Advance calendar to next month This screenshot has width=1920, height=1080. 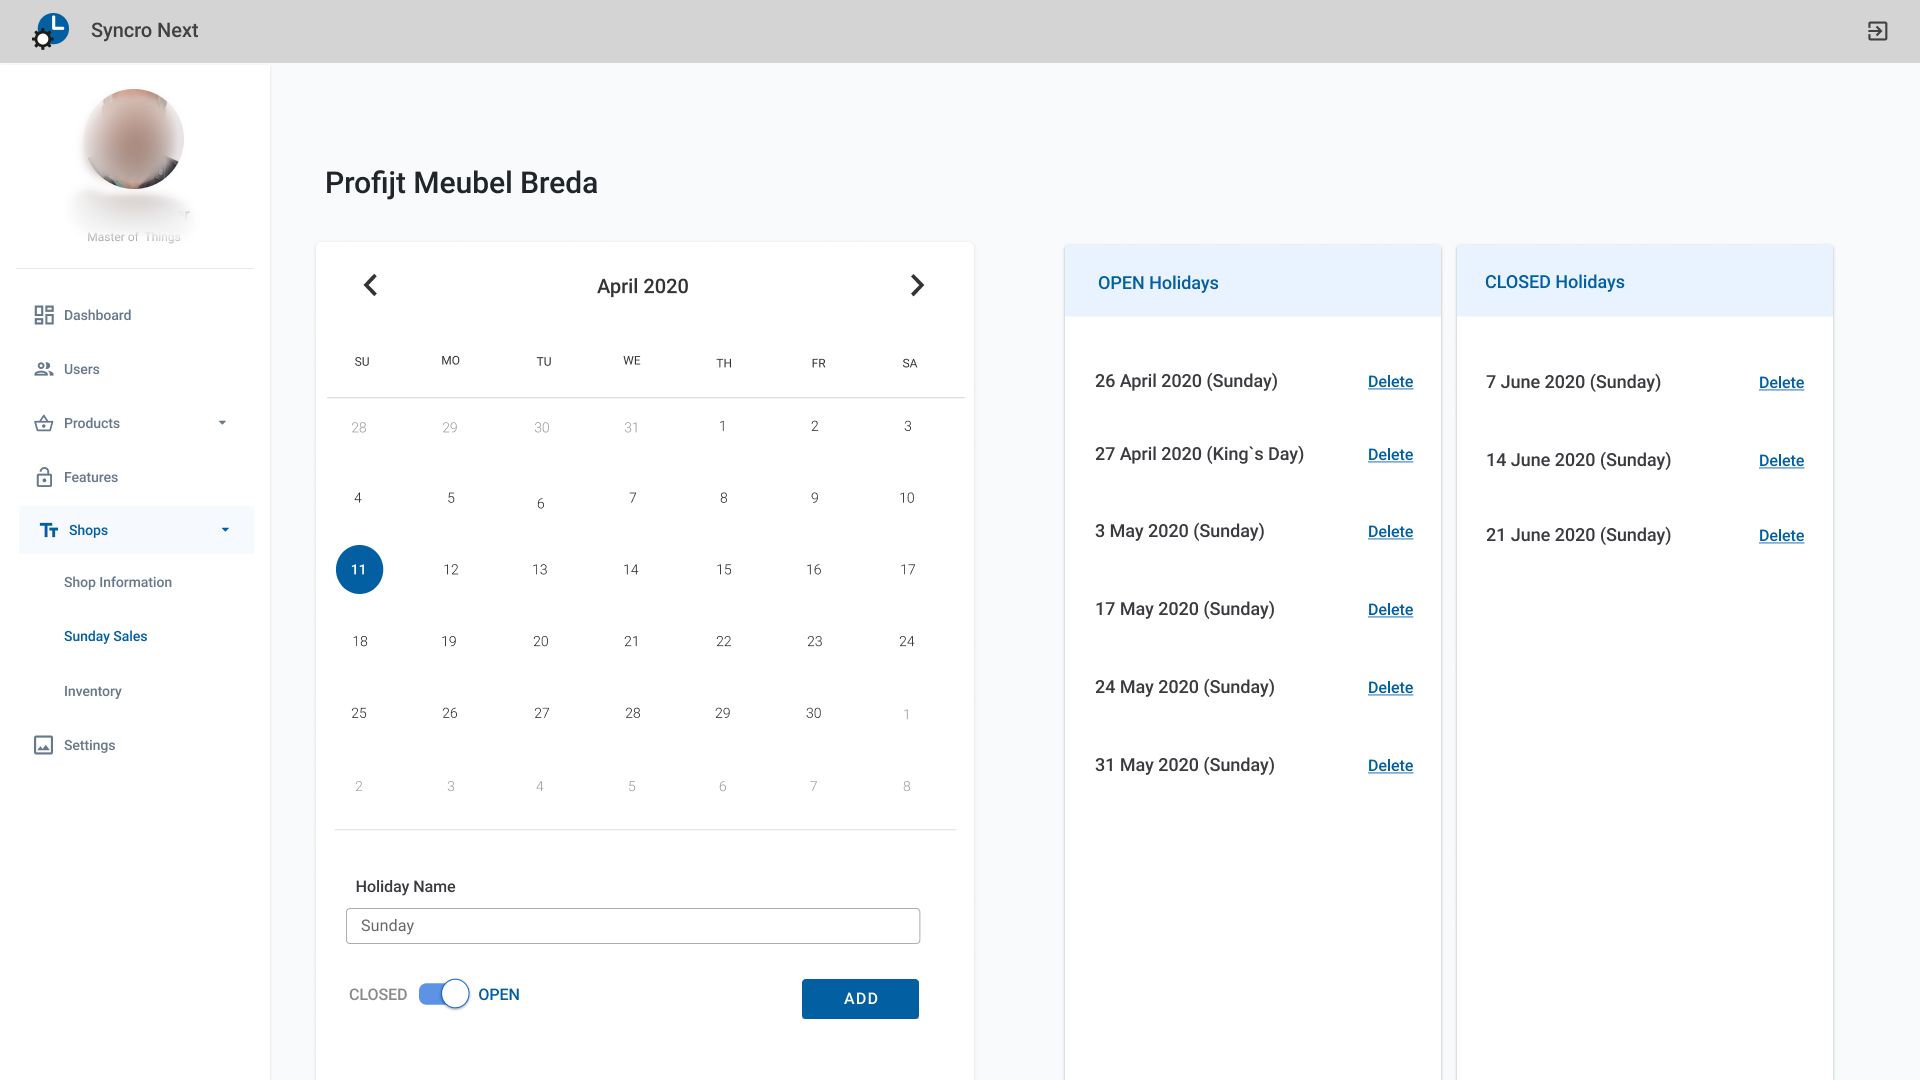[x=916, y=285]
